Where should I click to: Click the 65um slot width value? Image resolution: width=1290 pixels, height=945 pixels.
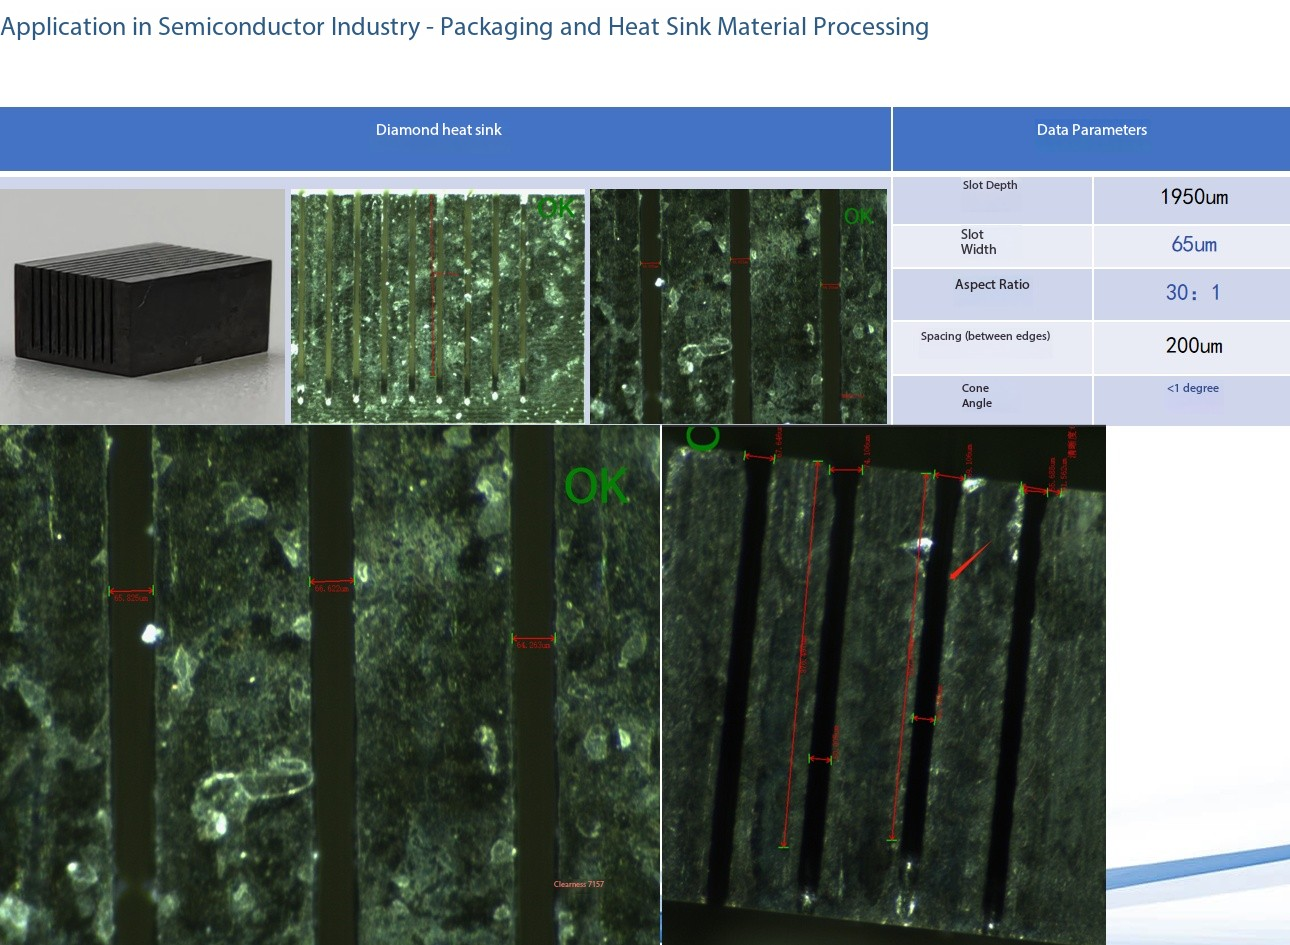1192,246
